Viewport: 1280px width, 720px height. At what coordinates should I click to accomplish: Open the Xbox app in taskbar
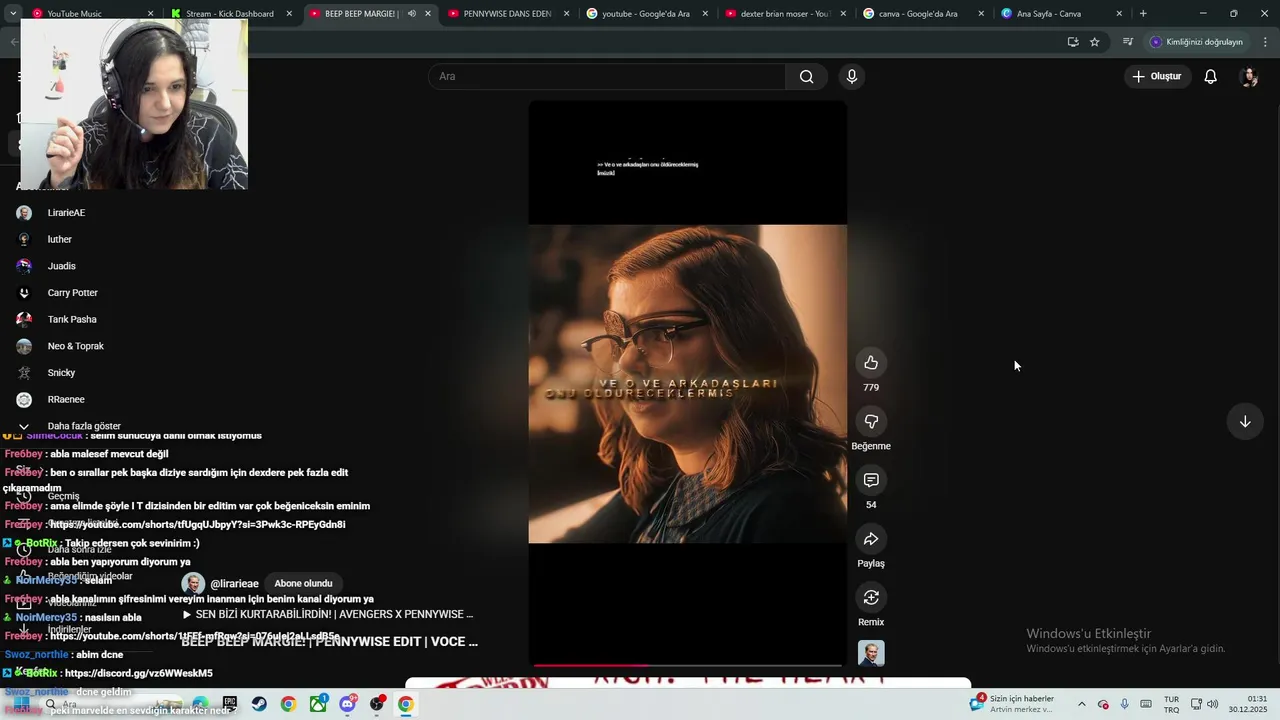318,704
